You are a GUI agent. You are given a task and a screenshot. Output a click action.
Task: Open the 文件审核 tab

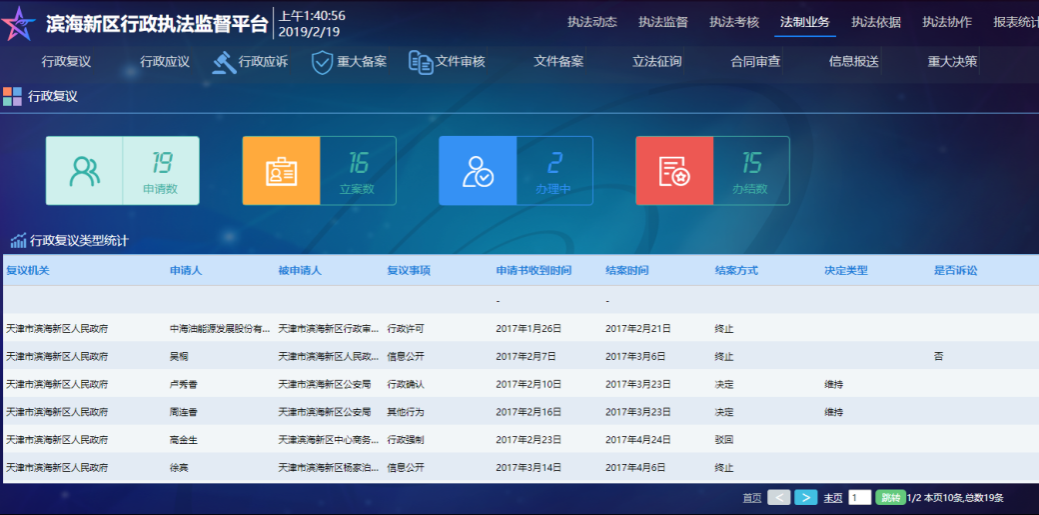(x=461, y=62)
